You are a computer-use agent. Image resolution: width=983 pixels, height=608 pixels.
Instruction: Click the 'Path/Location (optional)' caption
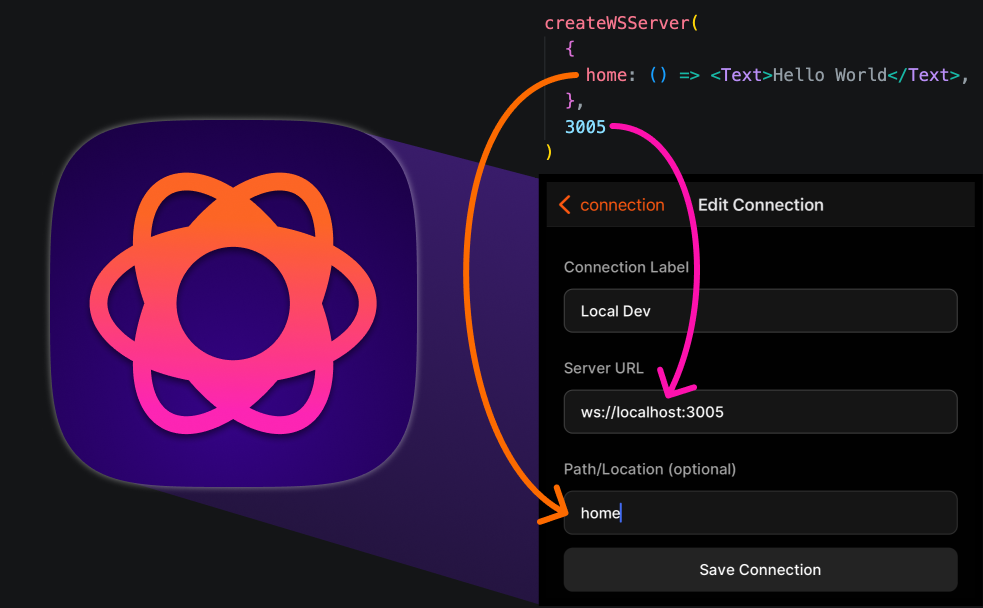click(649, 469)
